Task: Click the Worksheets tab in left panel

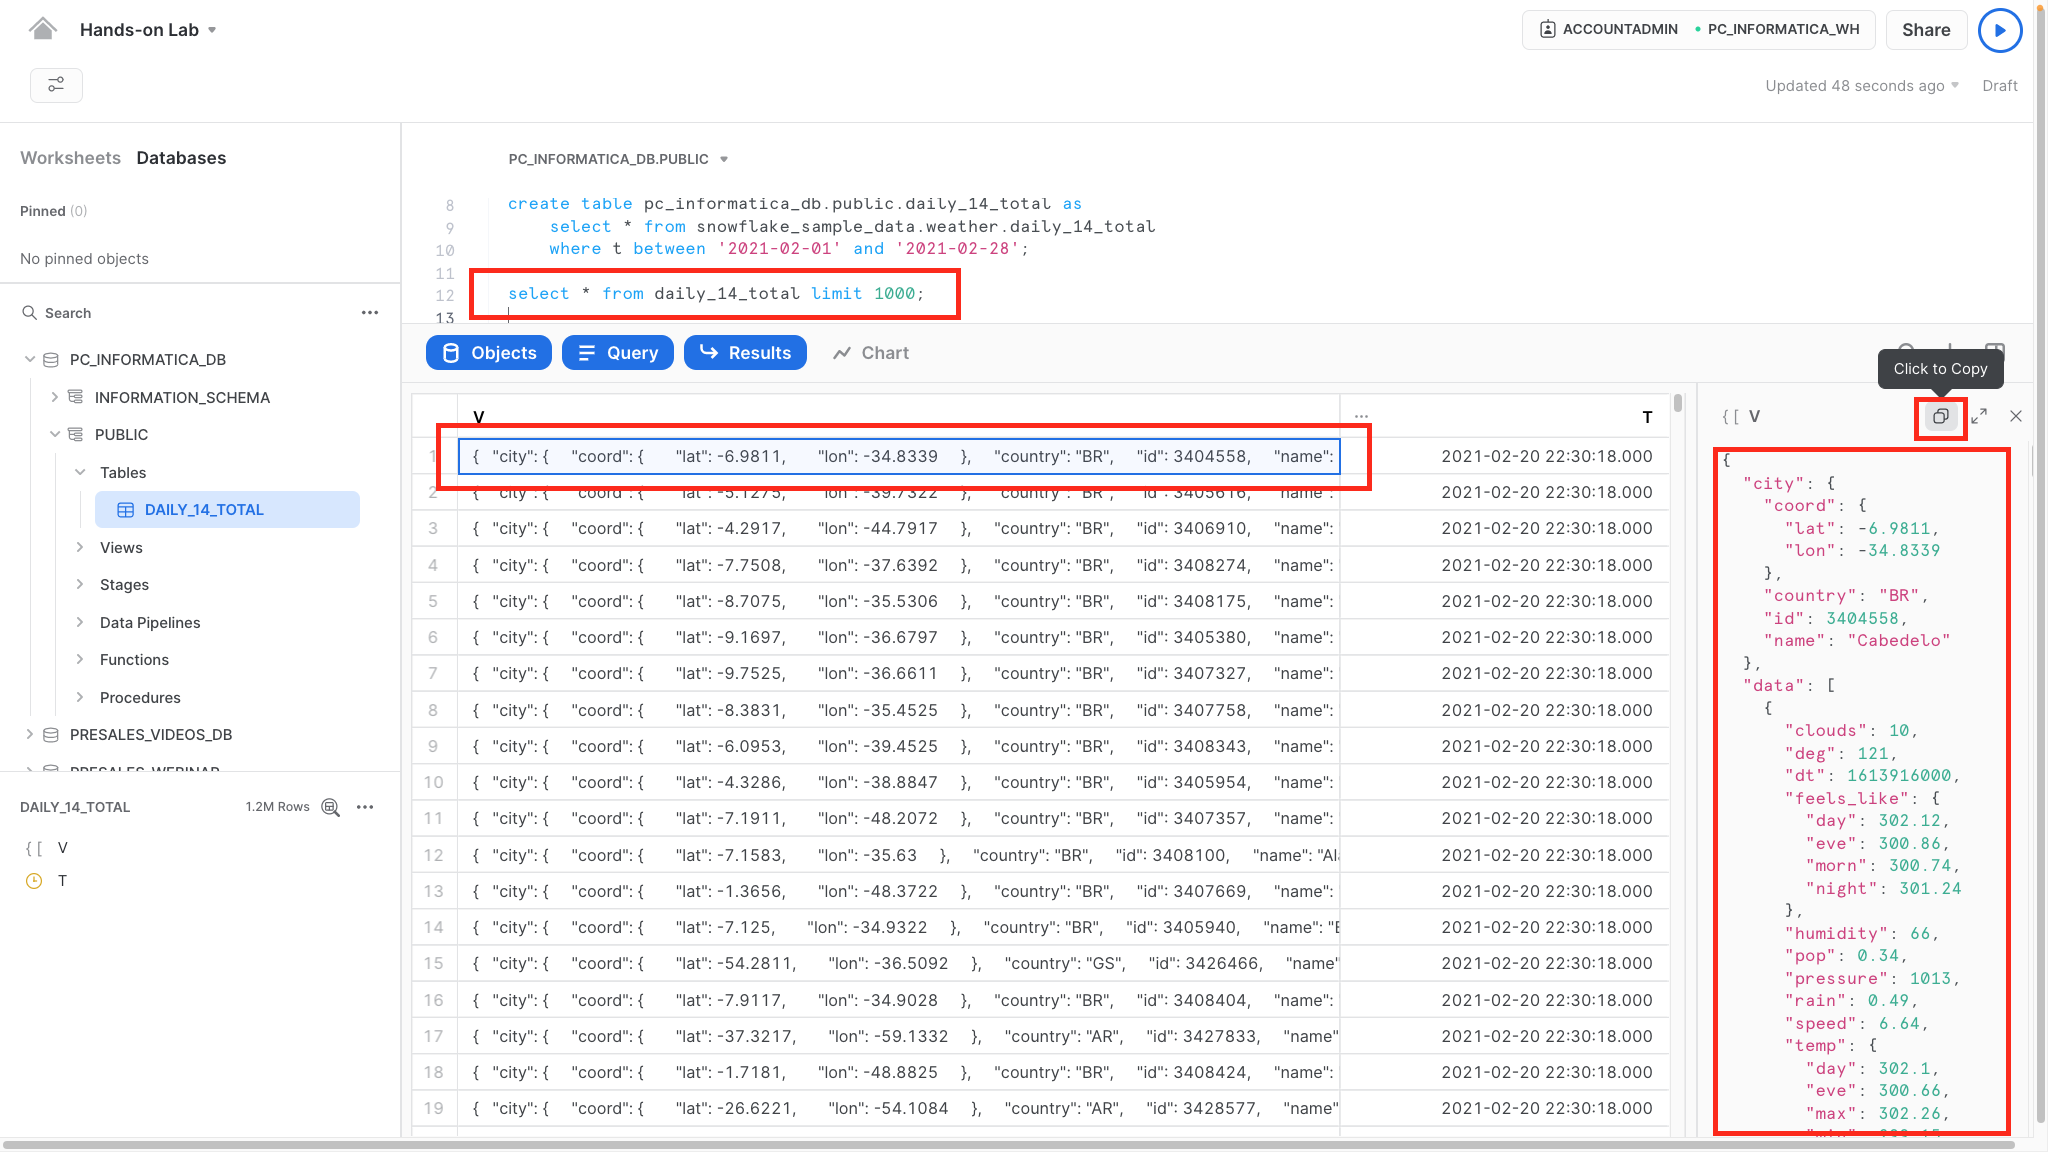Action: coord(70,158)
